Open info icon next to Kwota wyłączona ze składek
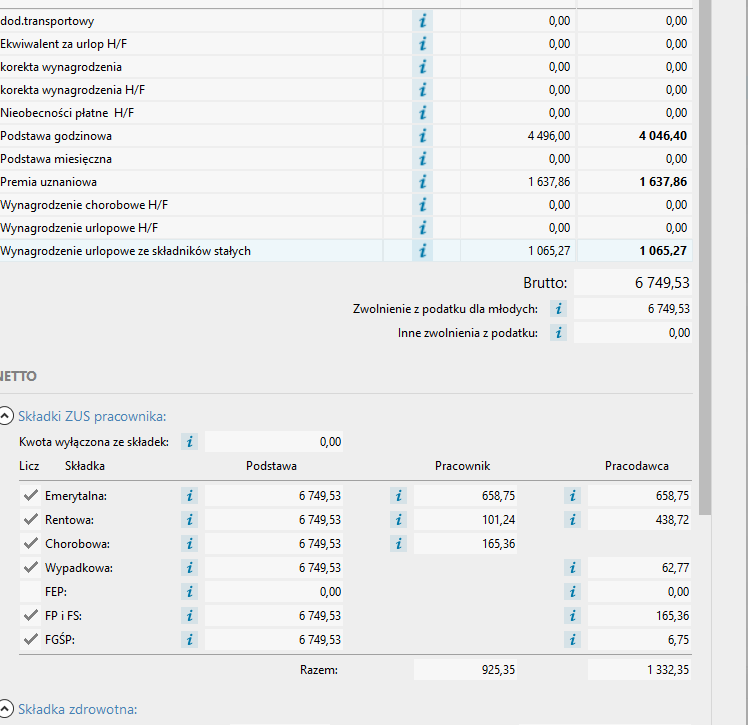Viewport: 748px width, 725px height. point(189,441)
